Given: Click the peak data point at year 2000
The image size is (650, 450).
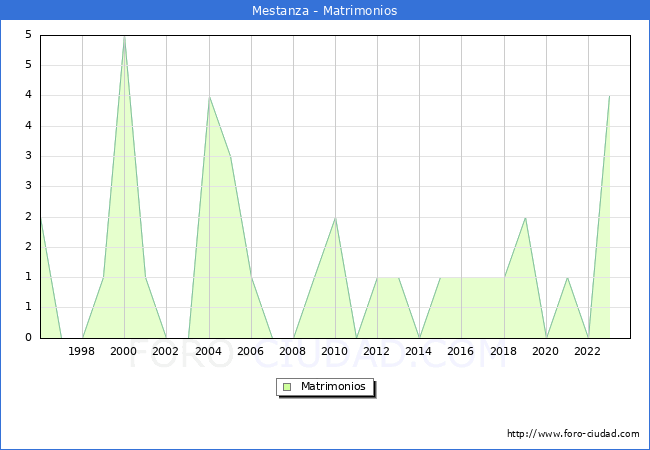Looking at the screenshot, I should 124,37.
